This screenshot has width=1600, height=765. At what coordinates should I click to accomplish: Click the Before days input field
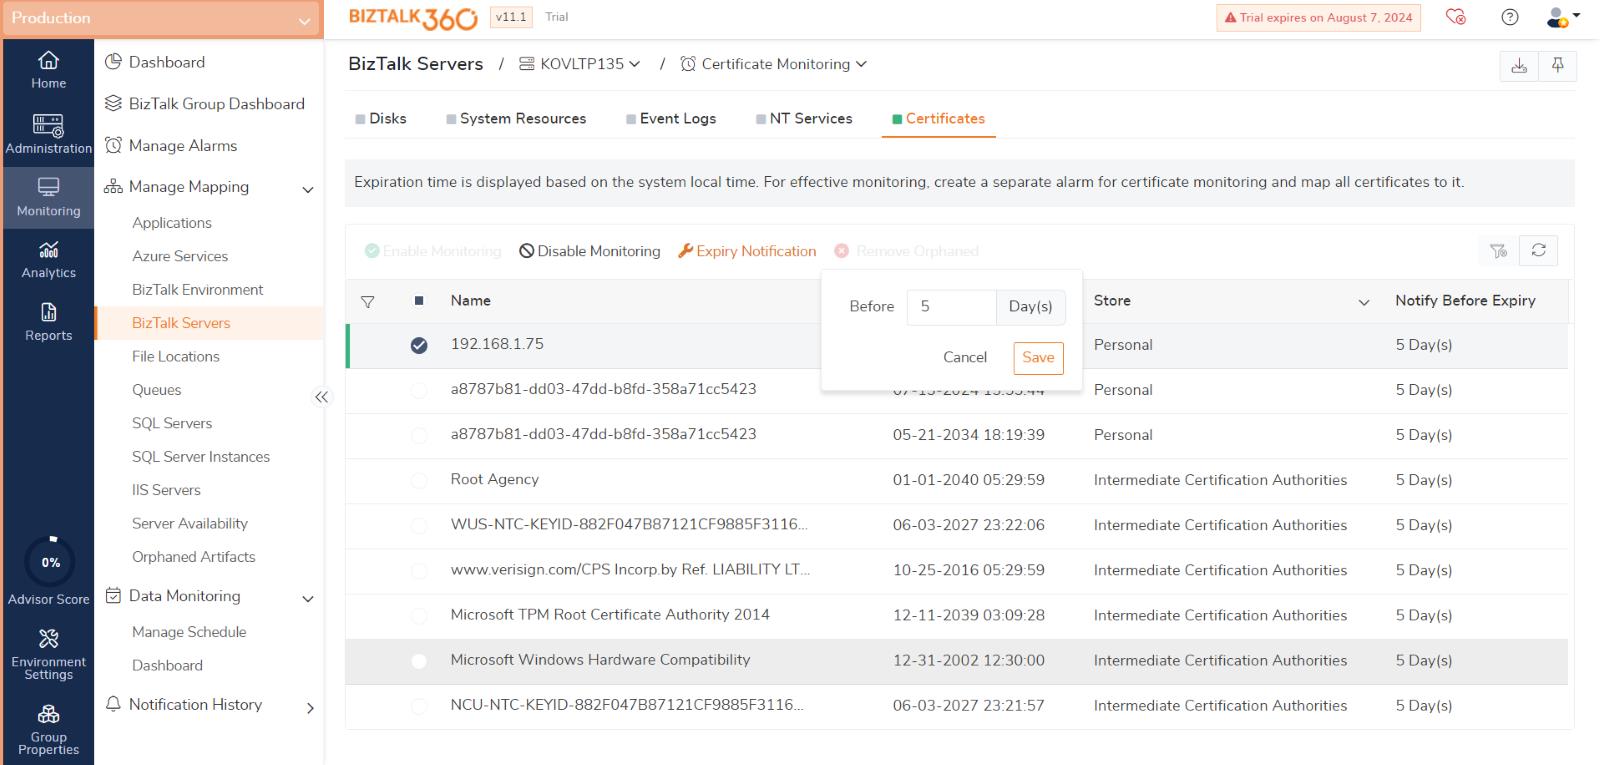tap(951, 307)
